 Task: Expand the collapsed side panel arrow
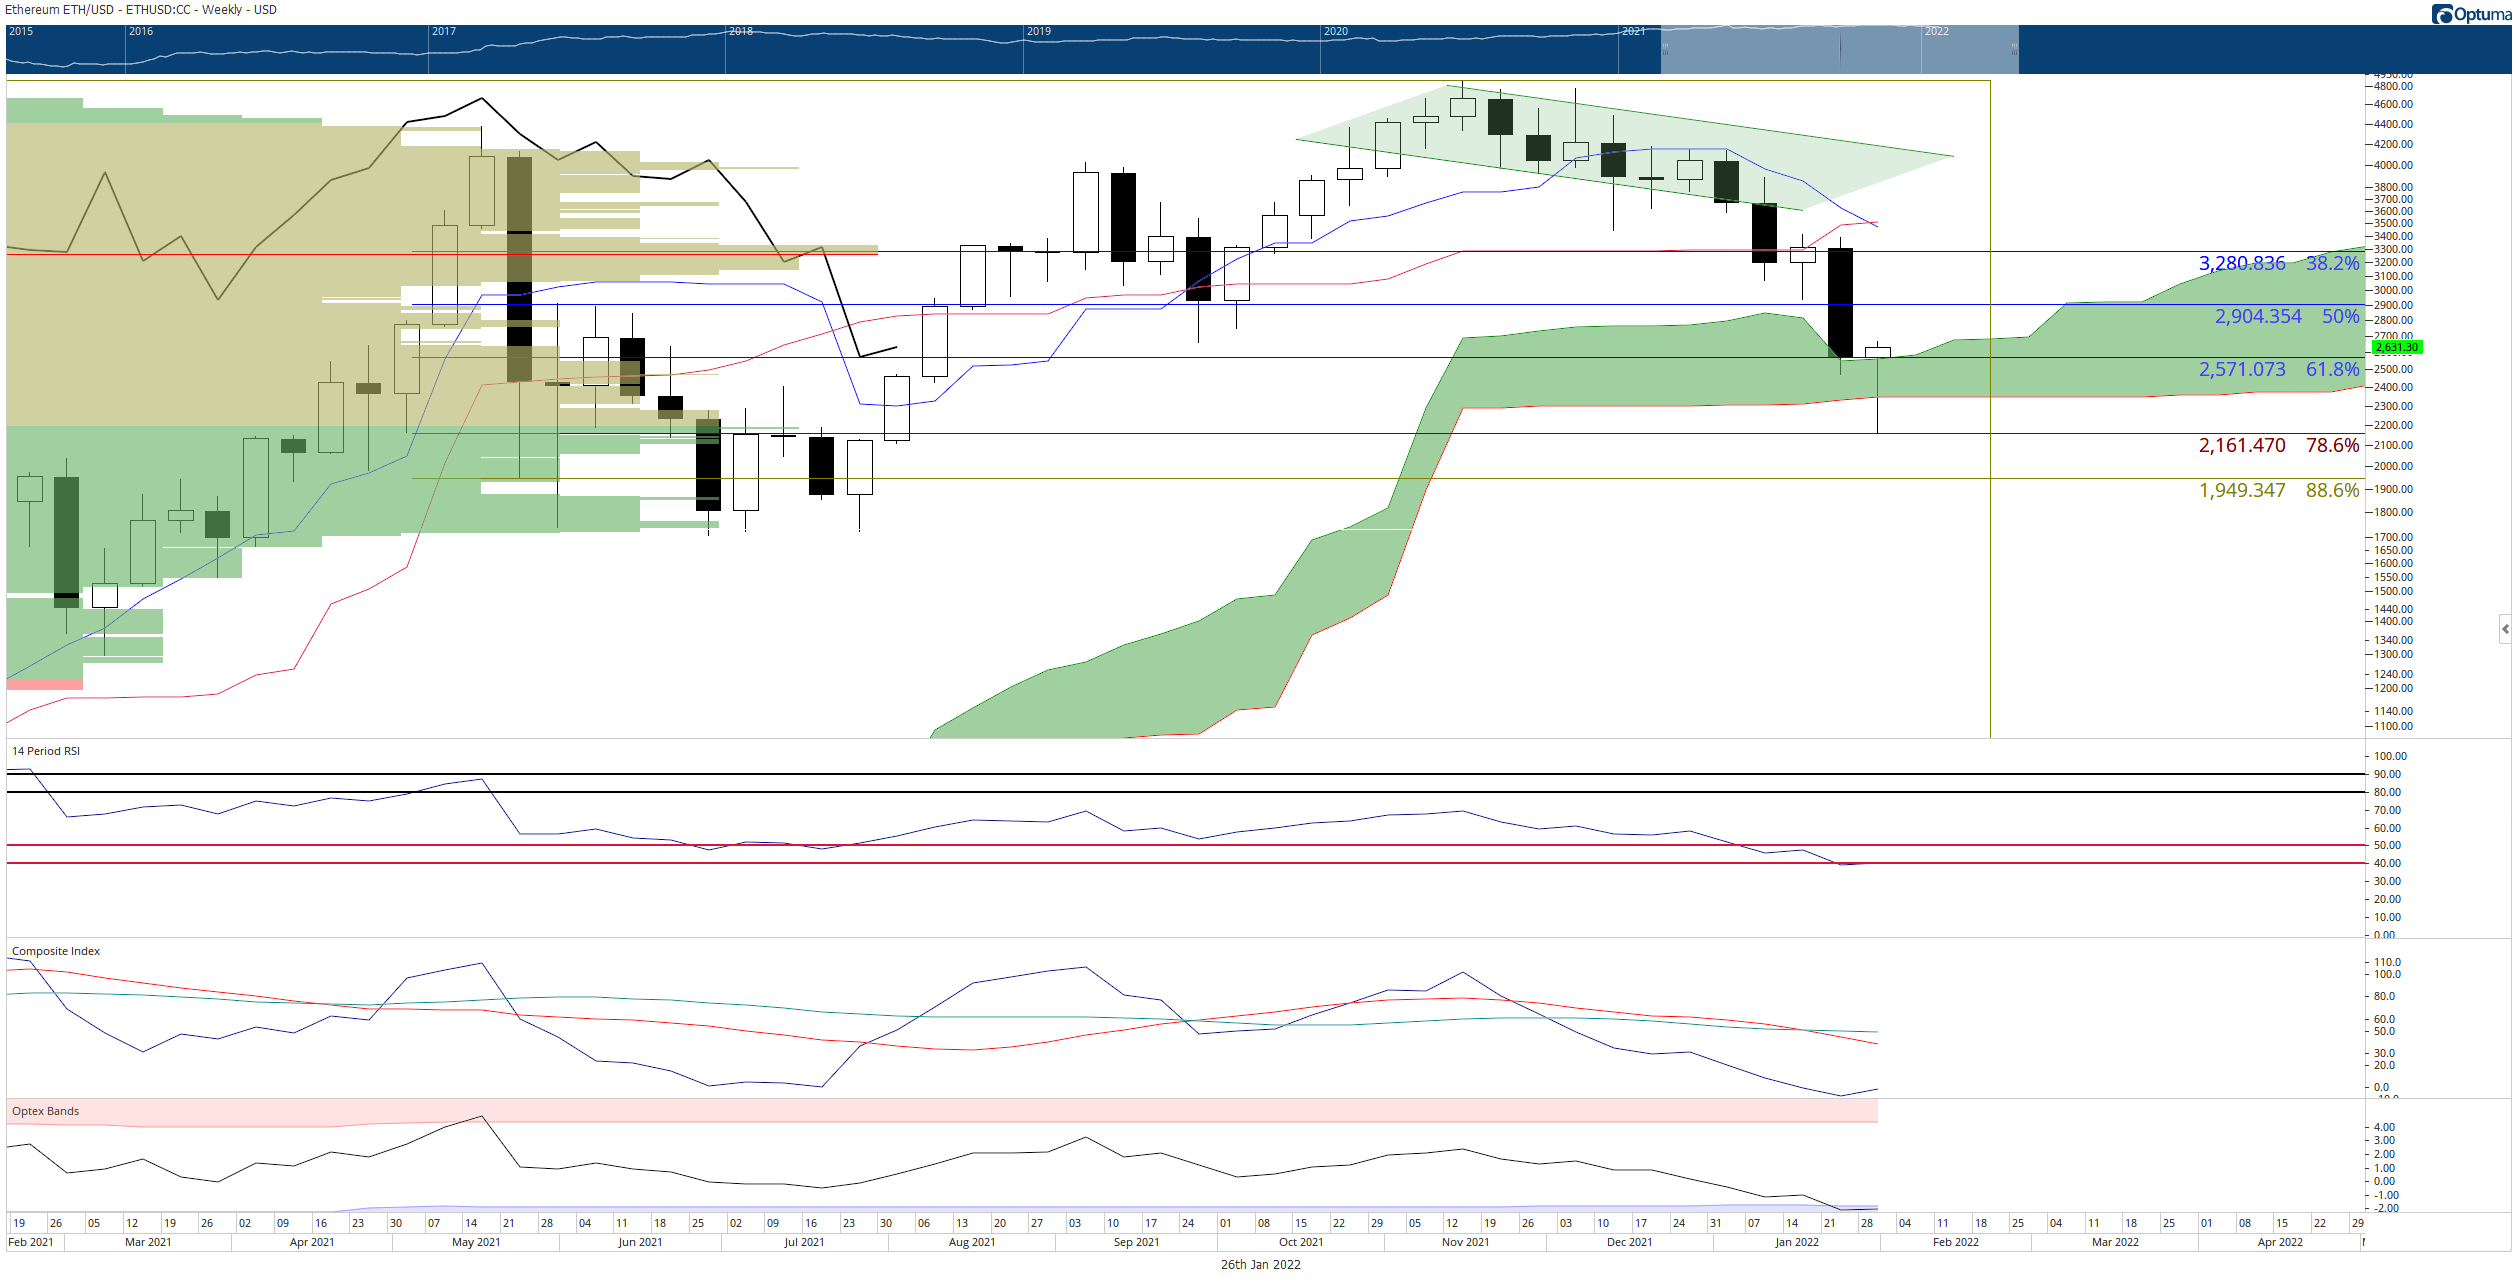click(x=2505, y=629)
